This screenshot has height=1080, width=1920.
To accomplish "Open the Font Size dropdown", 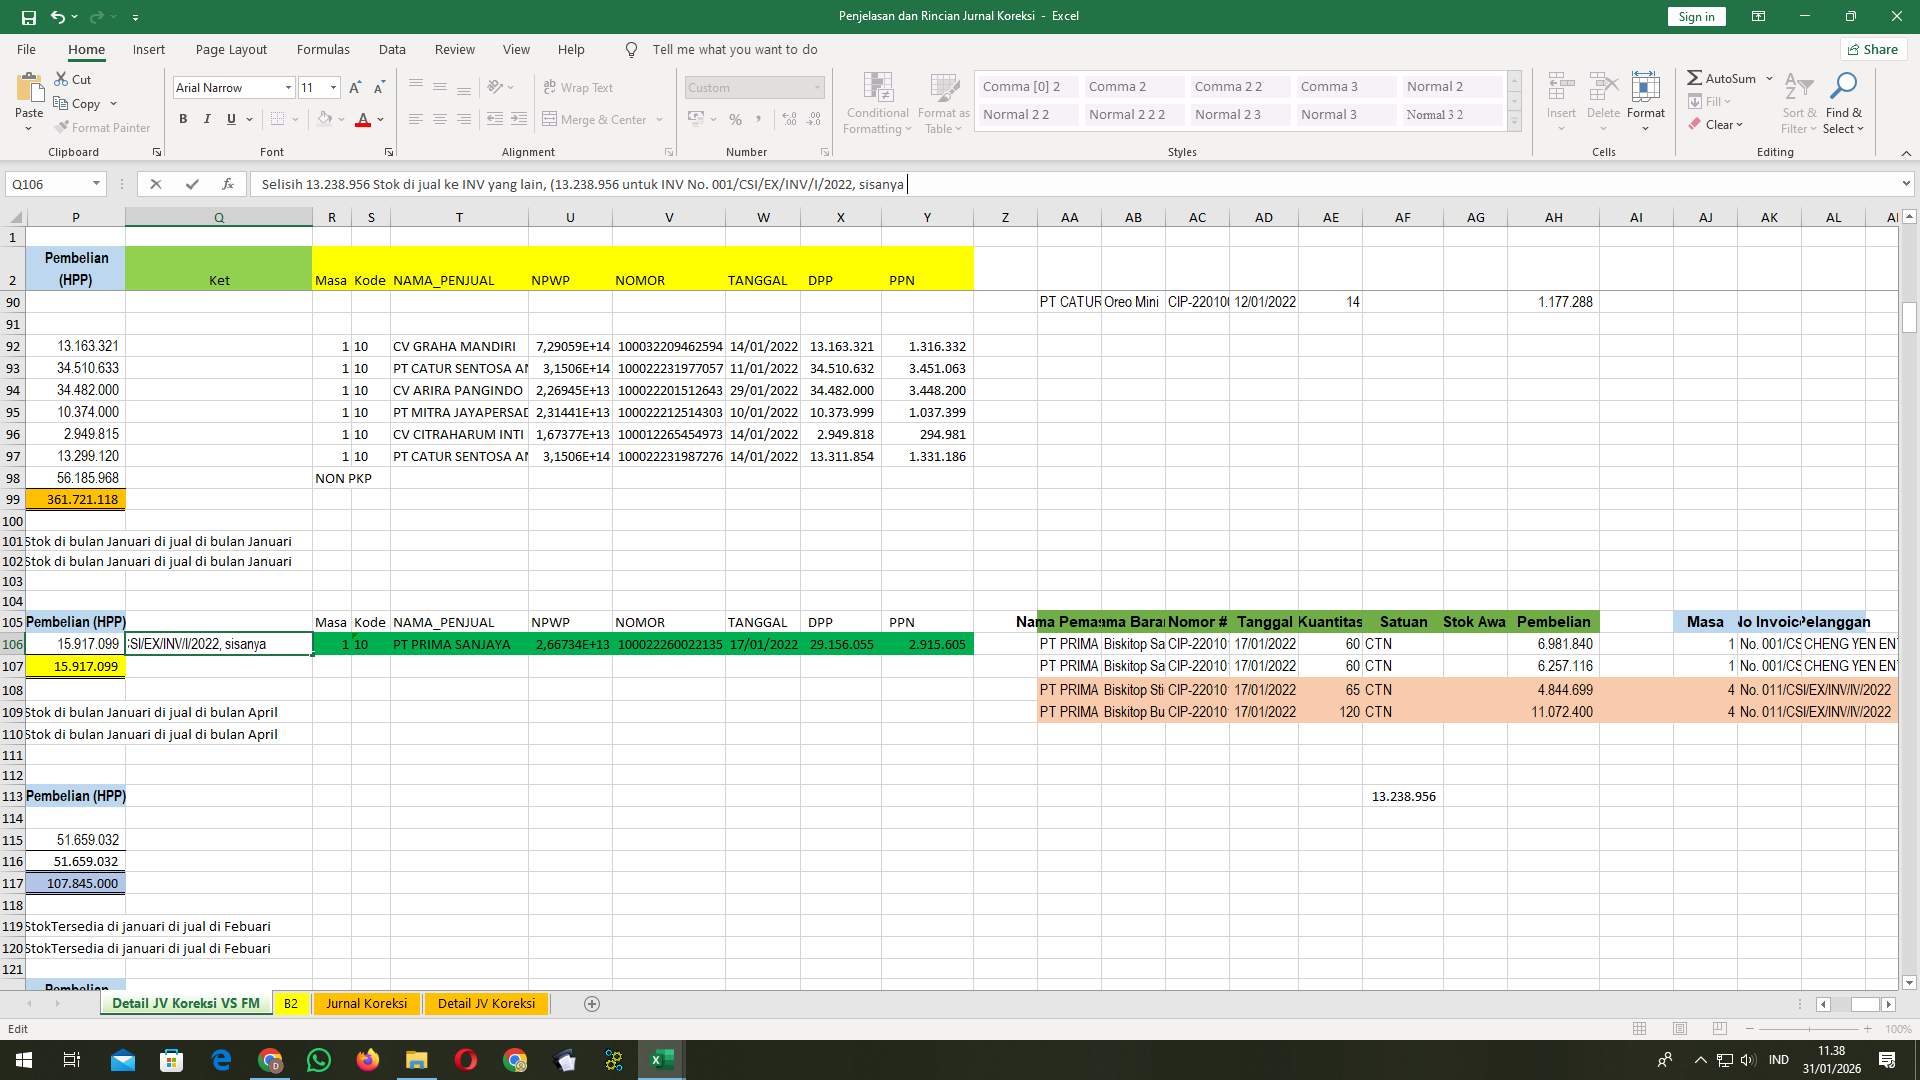I will pyautogui.click(x=334, y=88).
